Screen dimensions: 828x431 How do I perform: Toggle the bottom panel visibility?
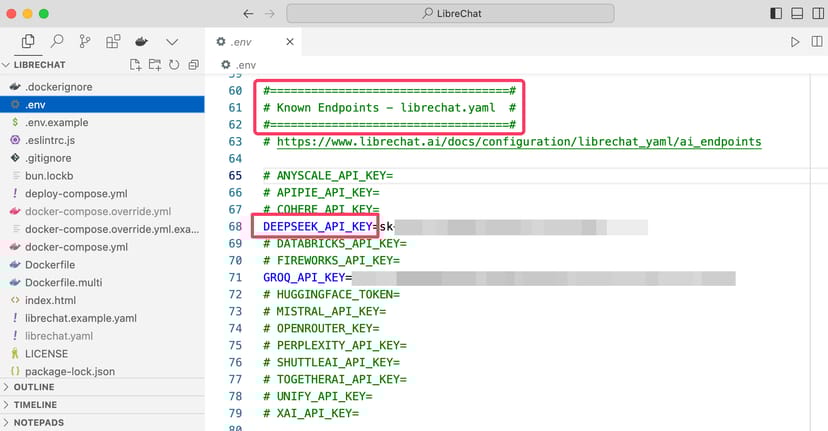(797, 14)
